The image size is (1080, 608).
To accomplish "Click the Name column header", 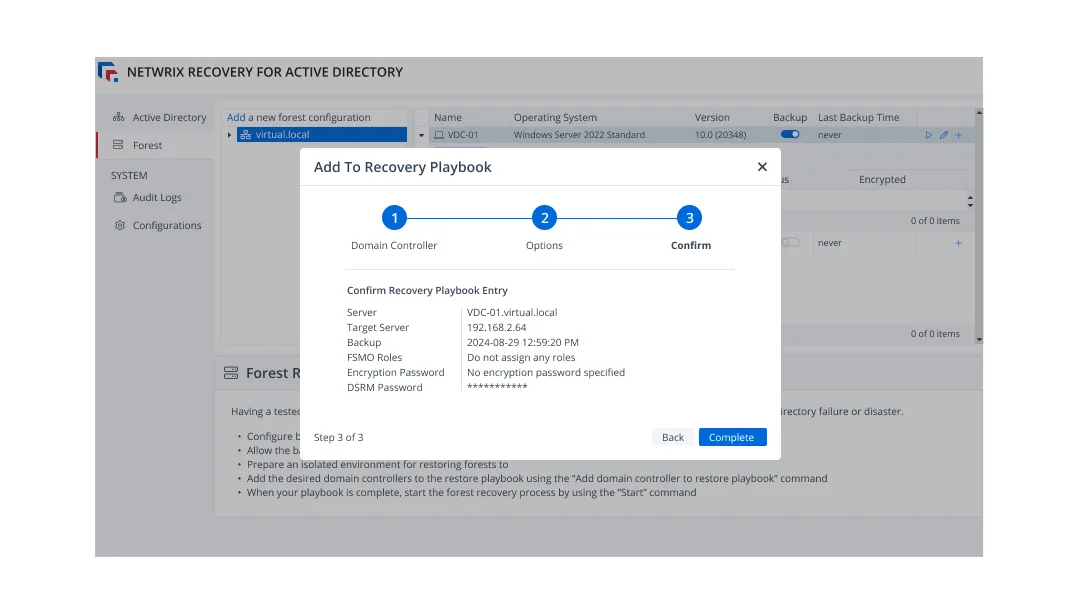I will tap(448, 117).
